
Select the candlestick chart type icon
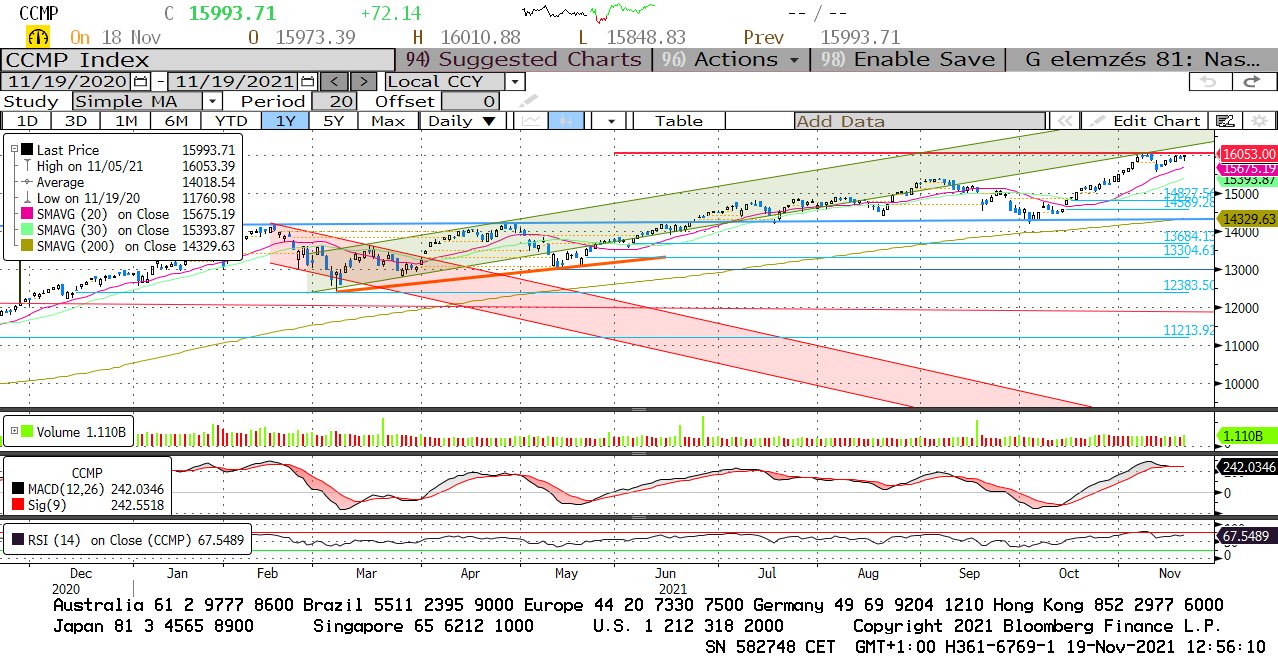coord(566,121)
